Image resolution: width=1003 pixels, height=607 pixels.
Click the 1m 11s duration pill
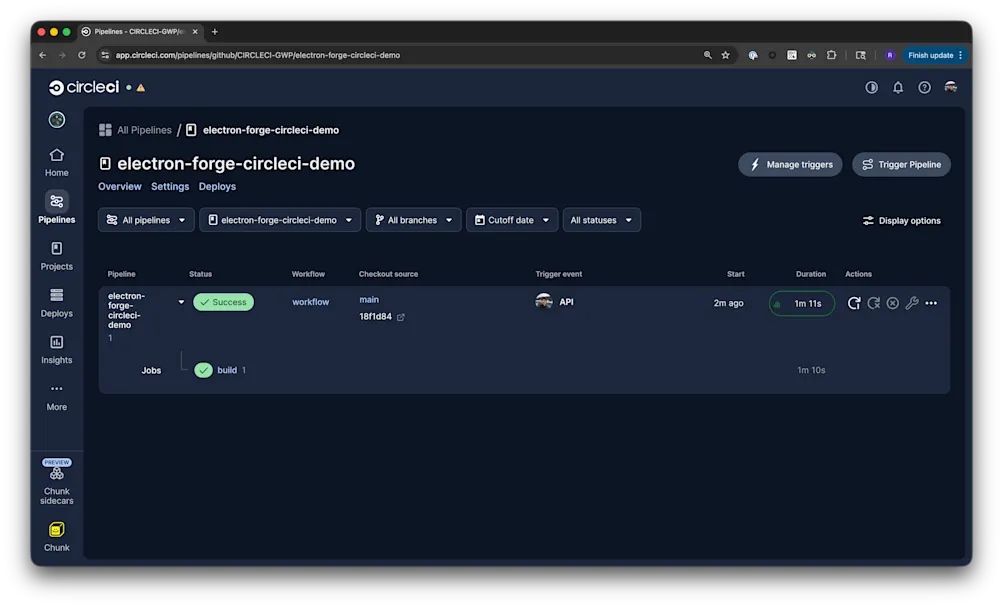pos(802,304)
